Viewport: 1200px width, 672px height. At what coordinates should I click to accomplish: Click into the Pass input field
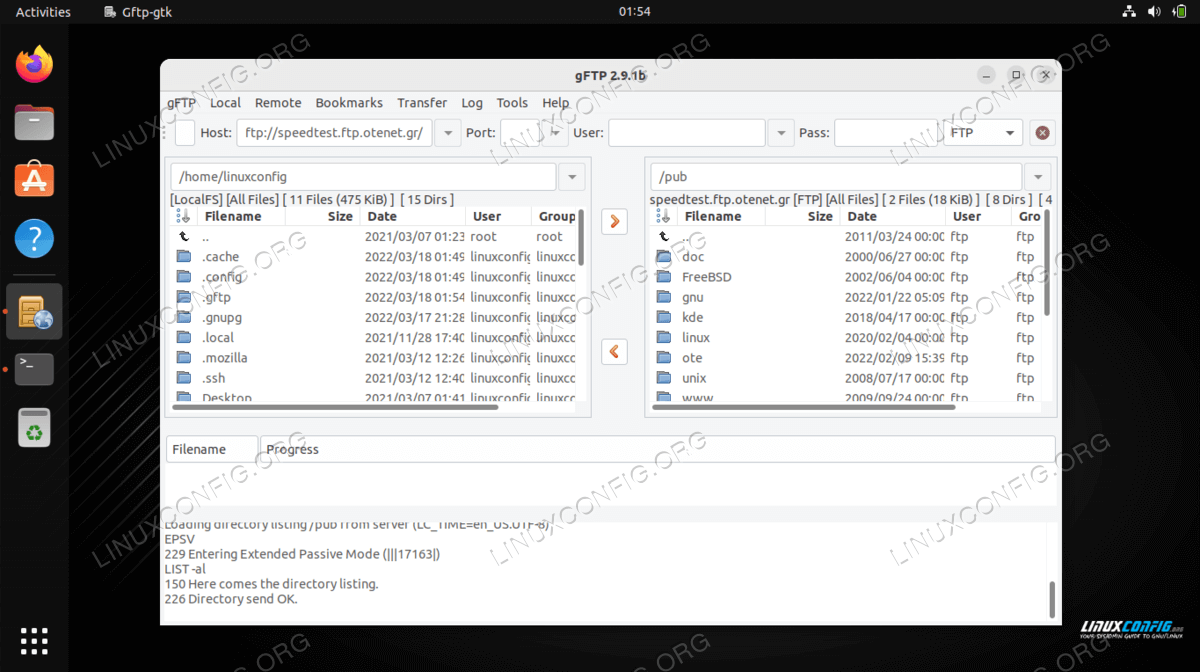(x=886, y=133)
